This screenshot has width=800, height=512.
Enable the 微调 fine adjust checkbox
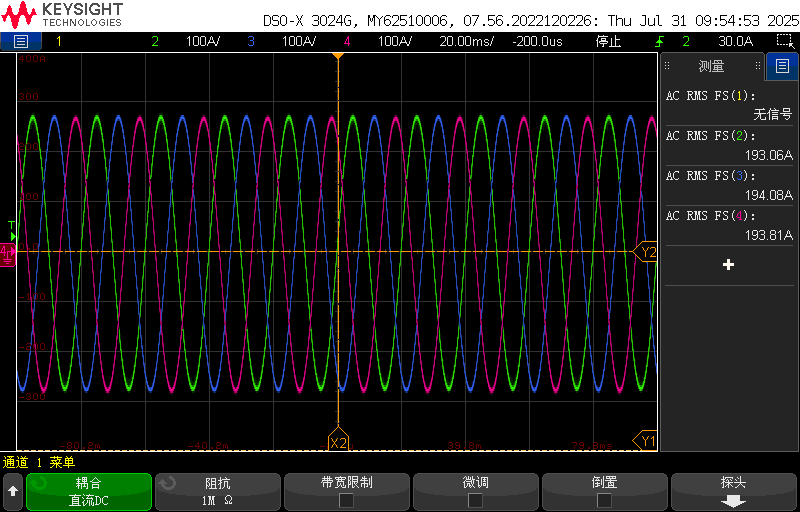tap(475, 500)
